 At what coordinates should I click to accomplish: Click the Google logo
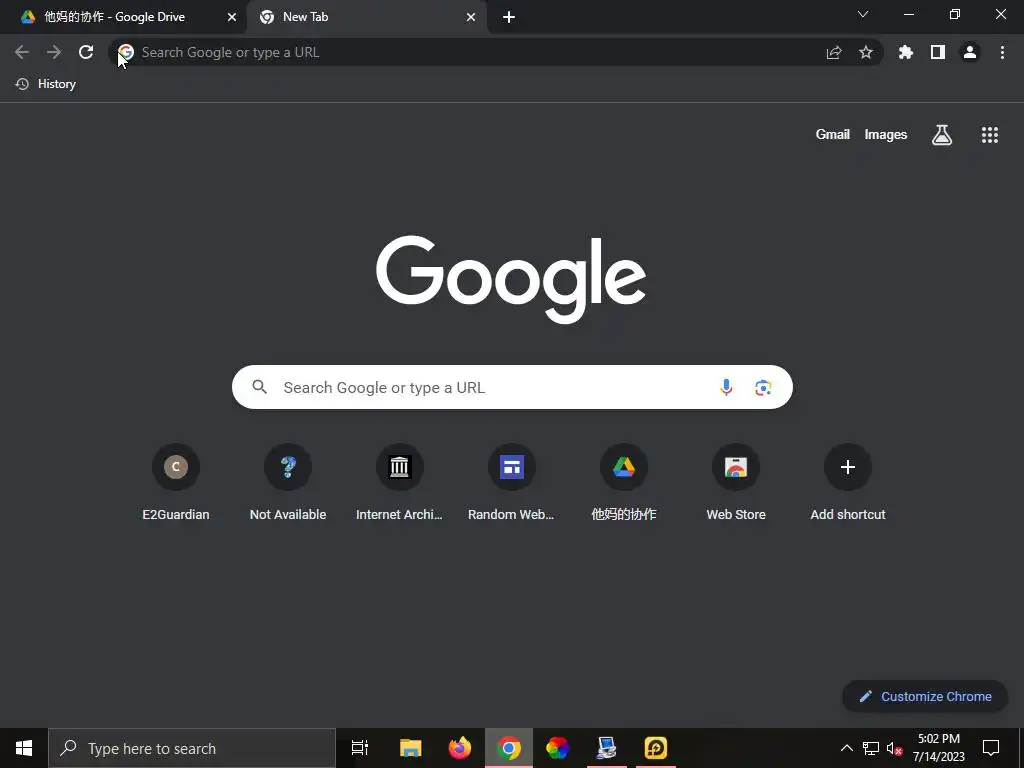click(511, 279)
